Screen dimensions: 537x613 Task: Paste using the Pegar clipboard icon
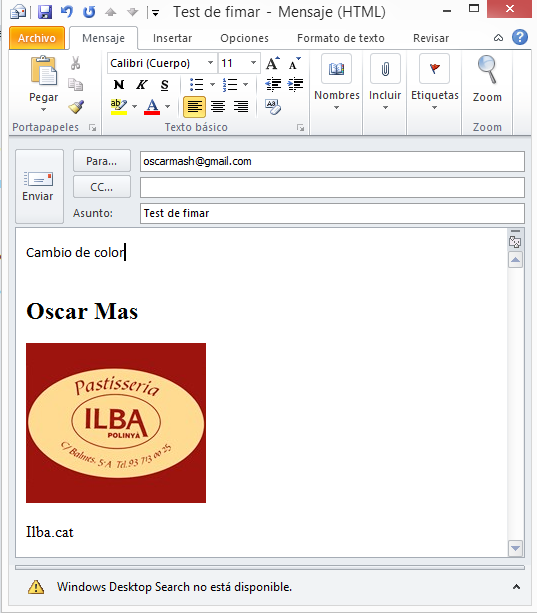[44, 70]
